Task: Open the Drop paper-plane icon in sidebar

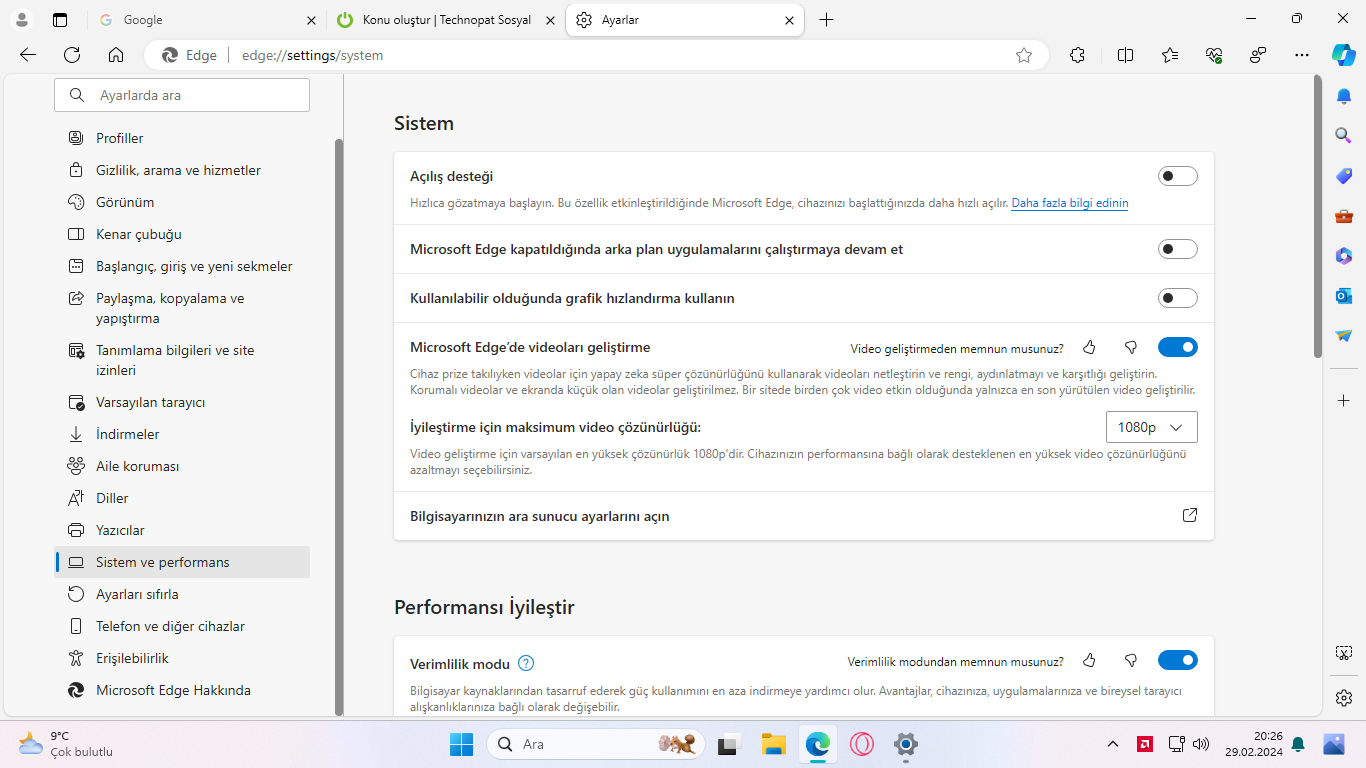Action: coord(1344,335)
